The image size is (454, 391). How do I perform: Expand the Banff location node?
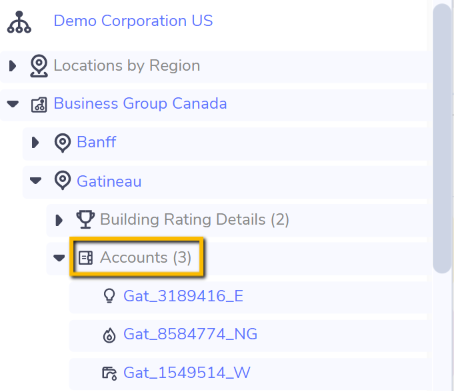35,142
